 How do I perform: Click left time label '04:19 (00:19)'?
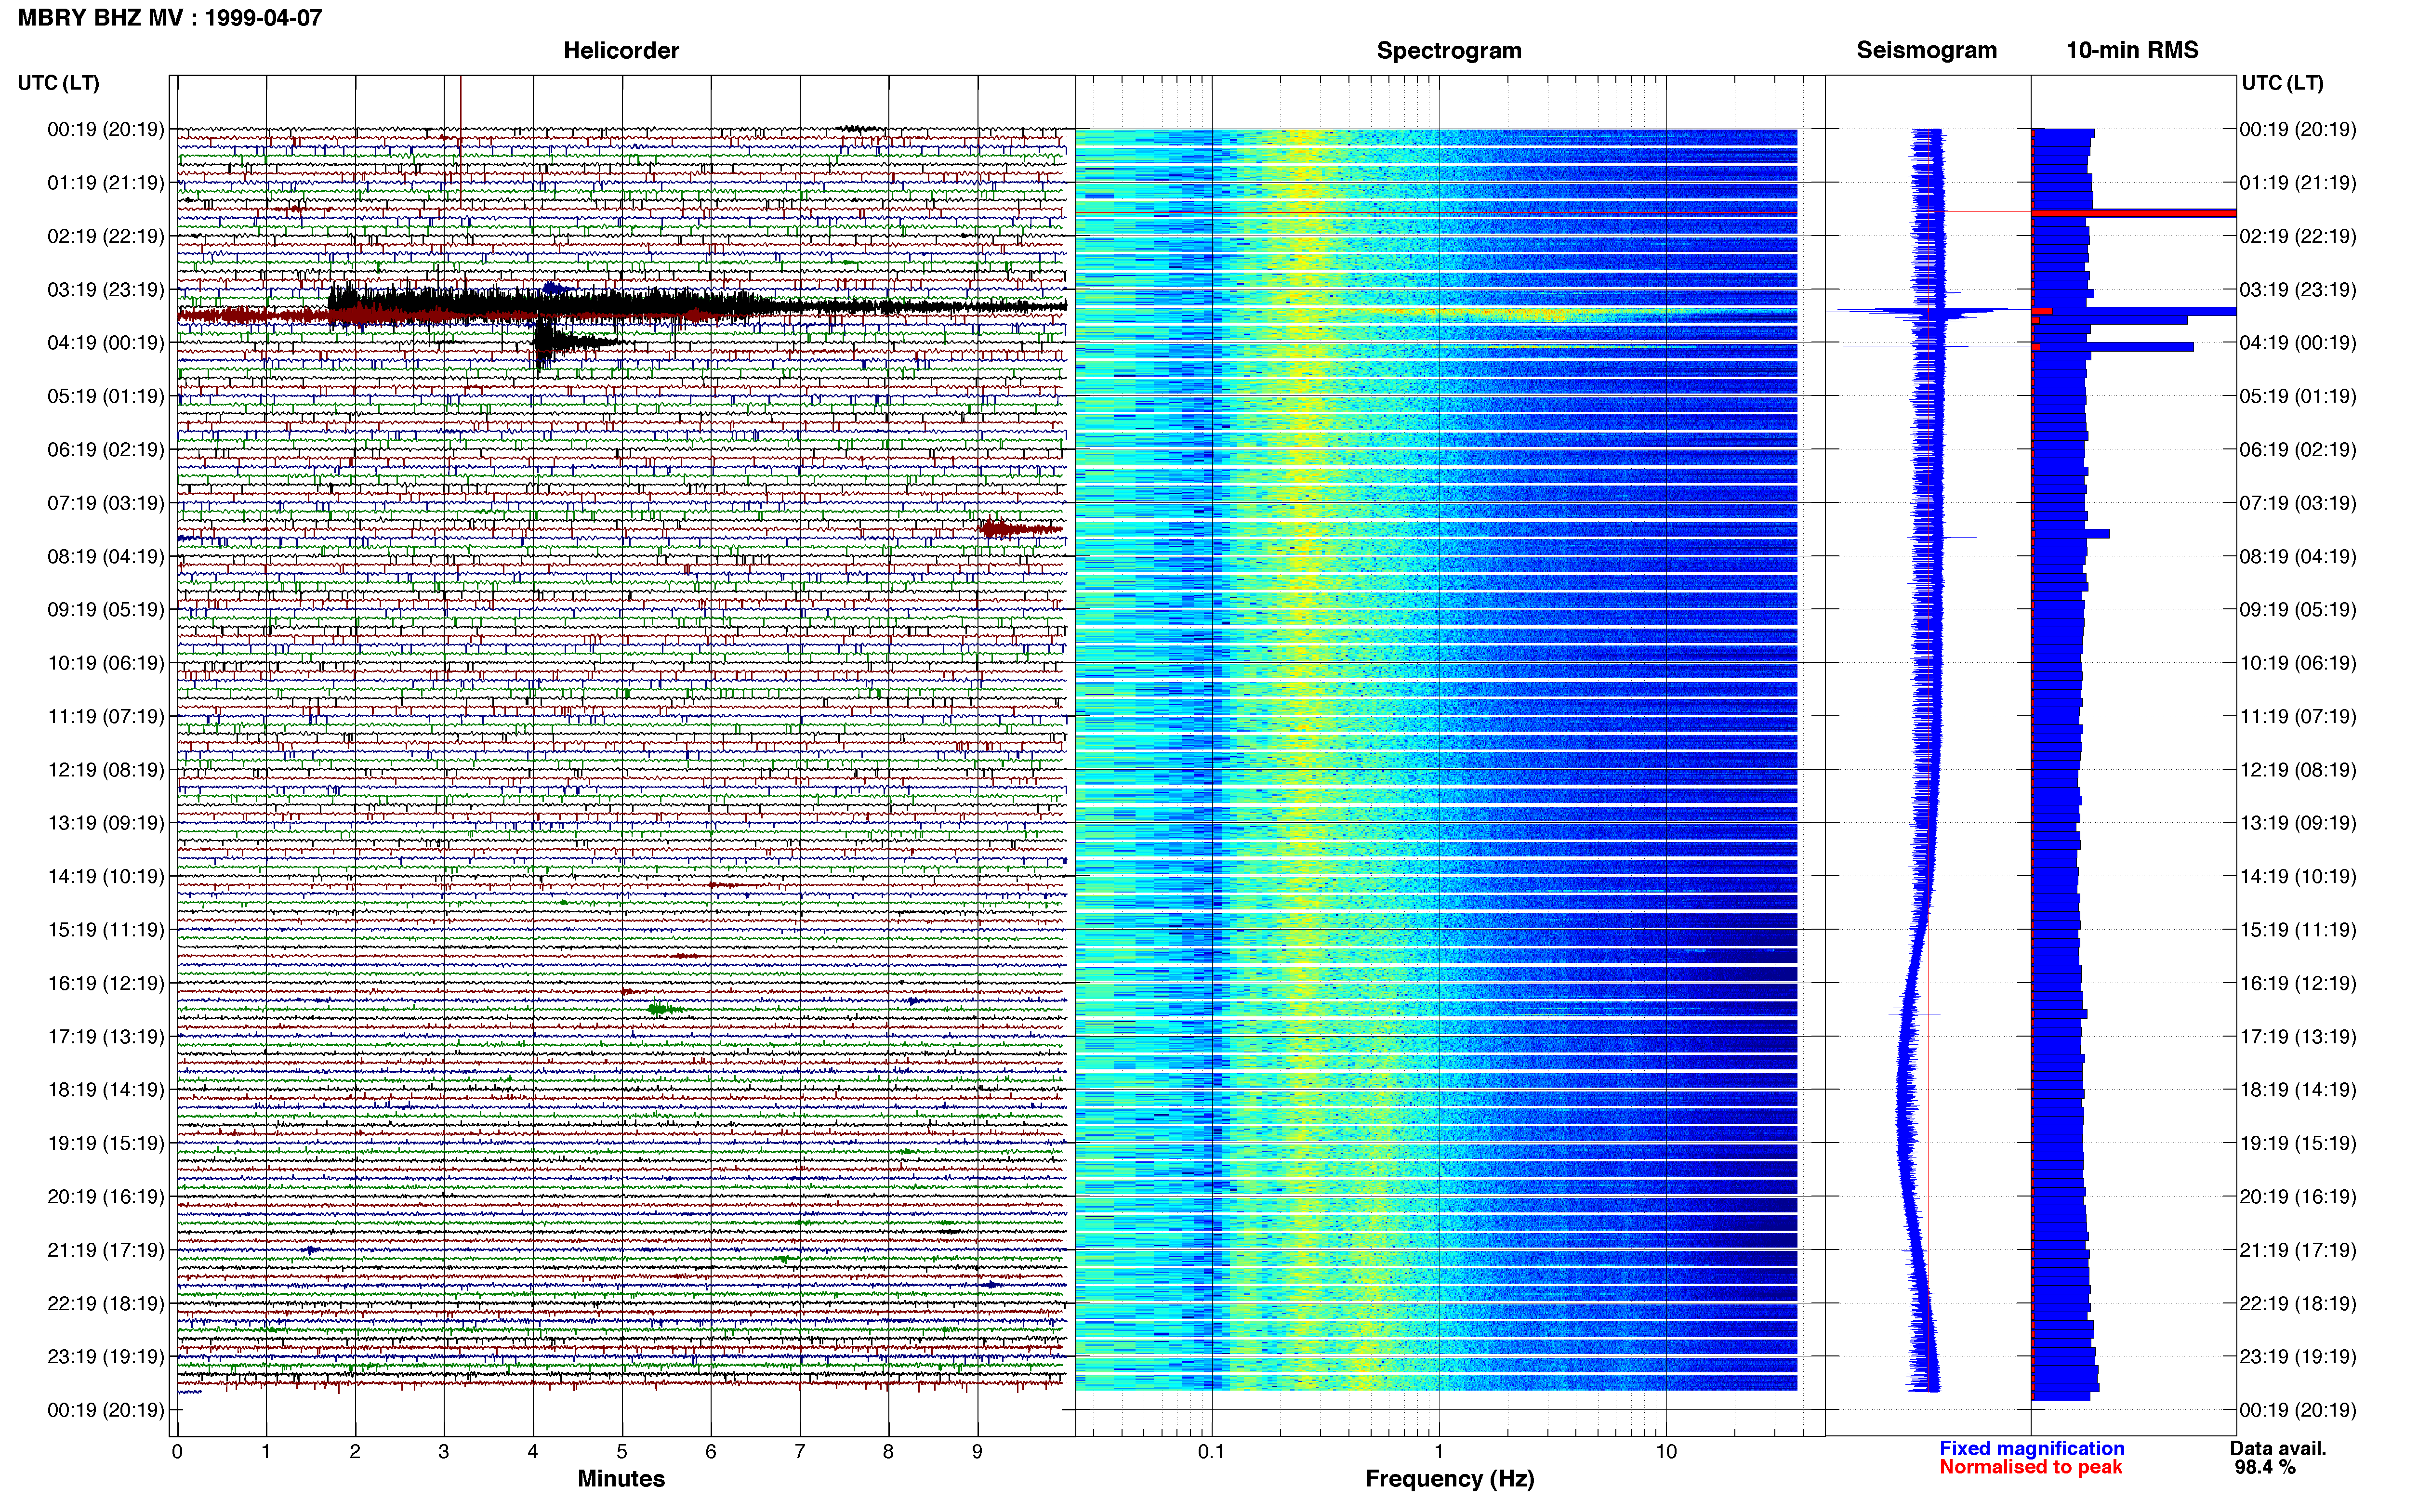pos(105,343)
